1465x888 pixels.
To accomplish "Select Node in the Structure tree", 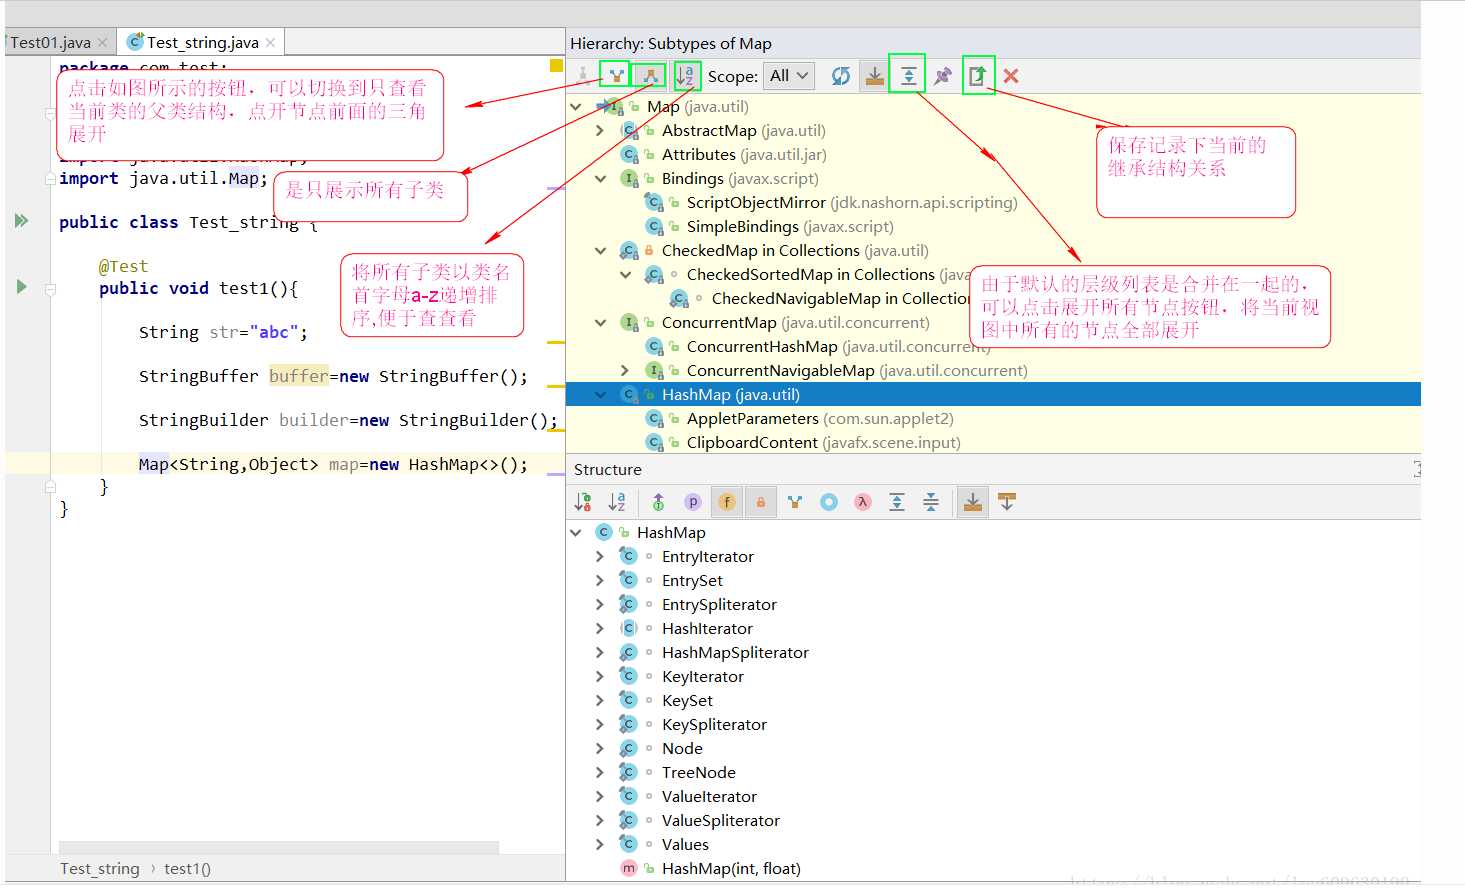I will tap(682, 748).
